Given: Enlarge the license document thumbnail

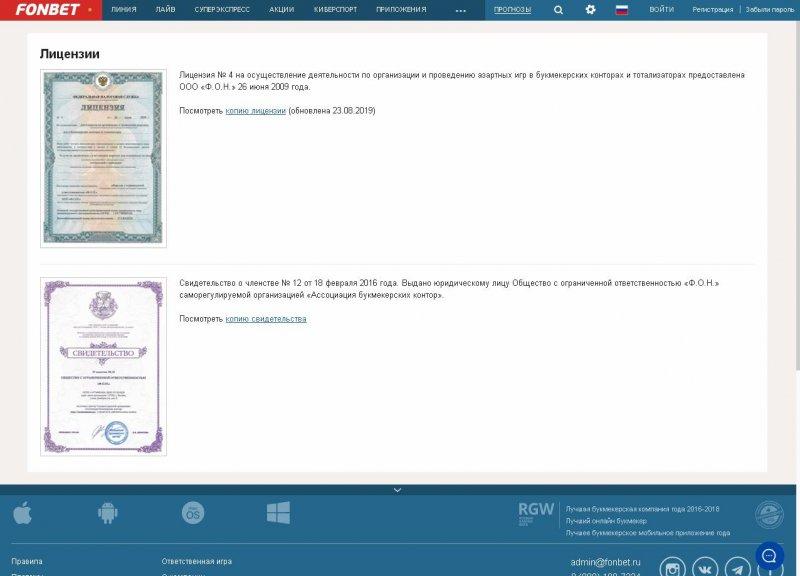Looking at the screenshot, I should (104, 158).
